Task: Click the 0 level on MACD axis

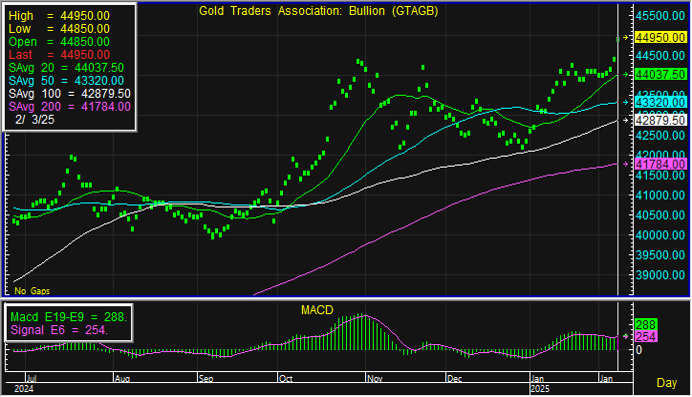Action: pos(639,350)
